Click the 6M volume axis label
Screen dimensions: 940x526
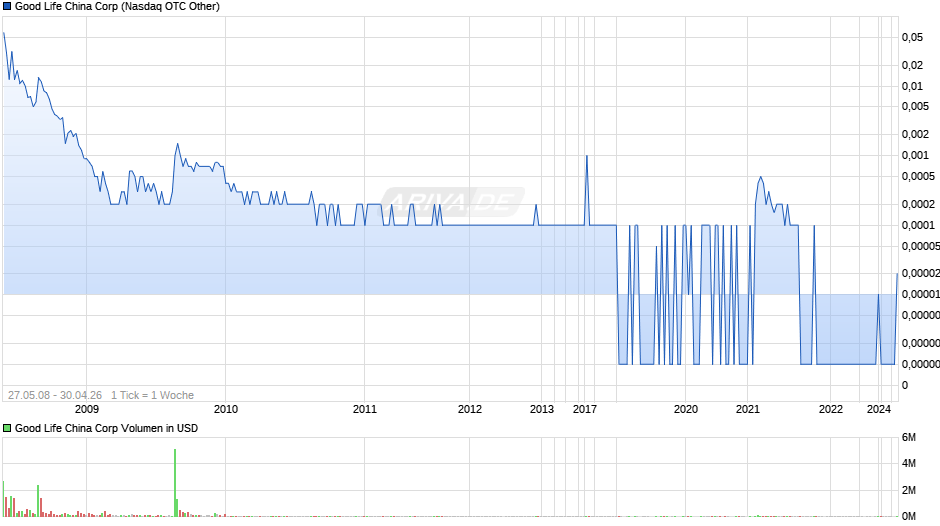909,438
